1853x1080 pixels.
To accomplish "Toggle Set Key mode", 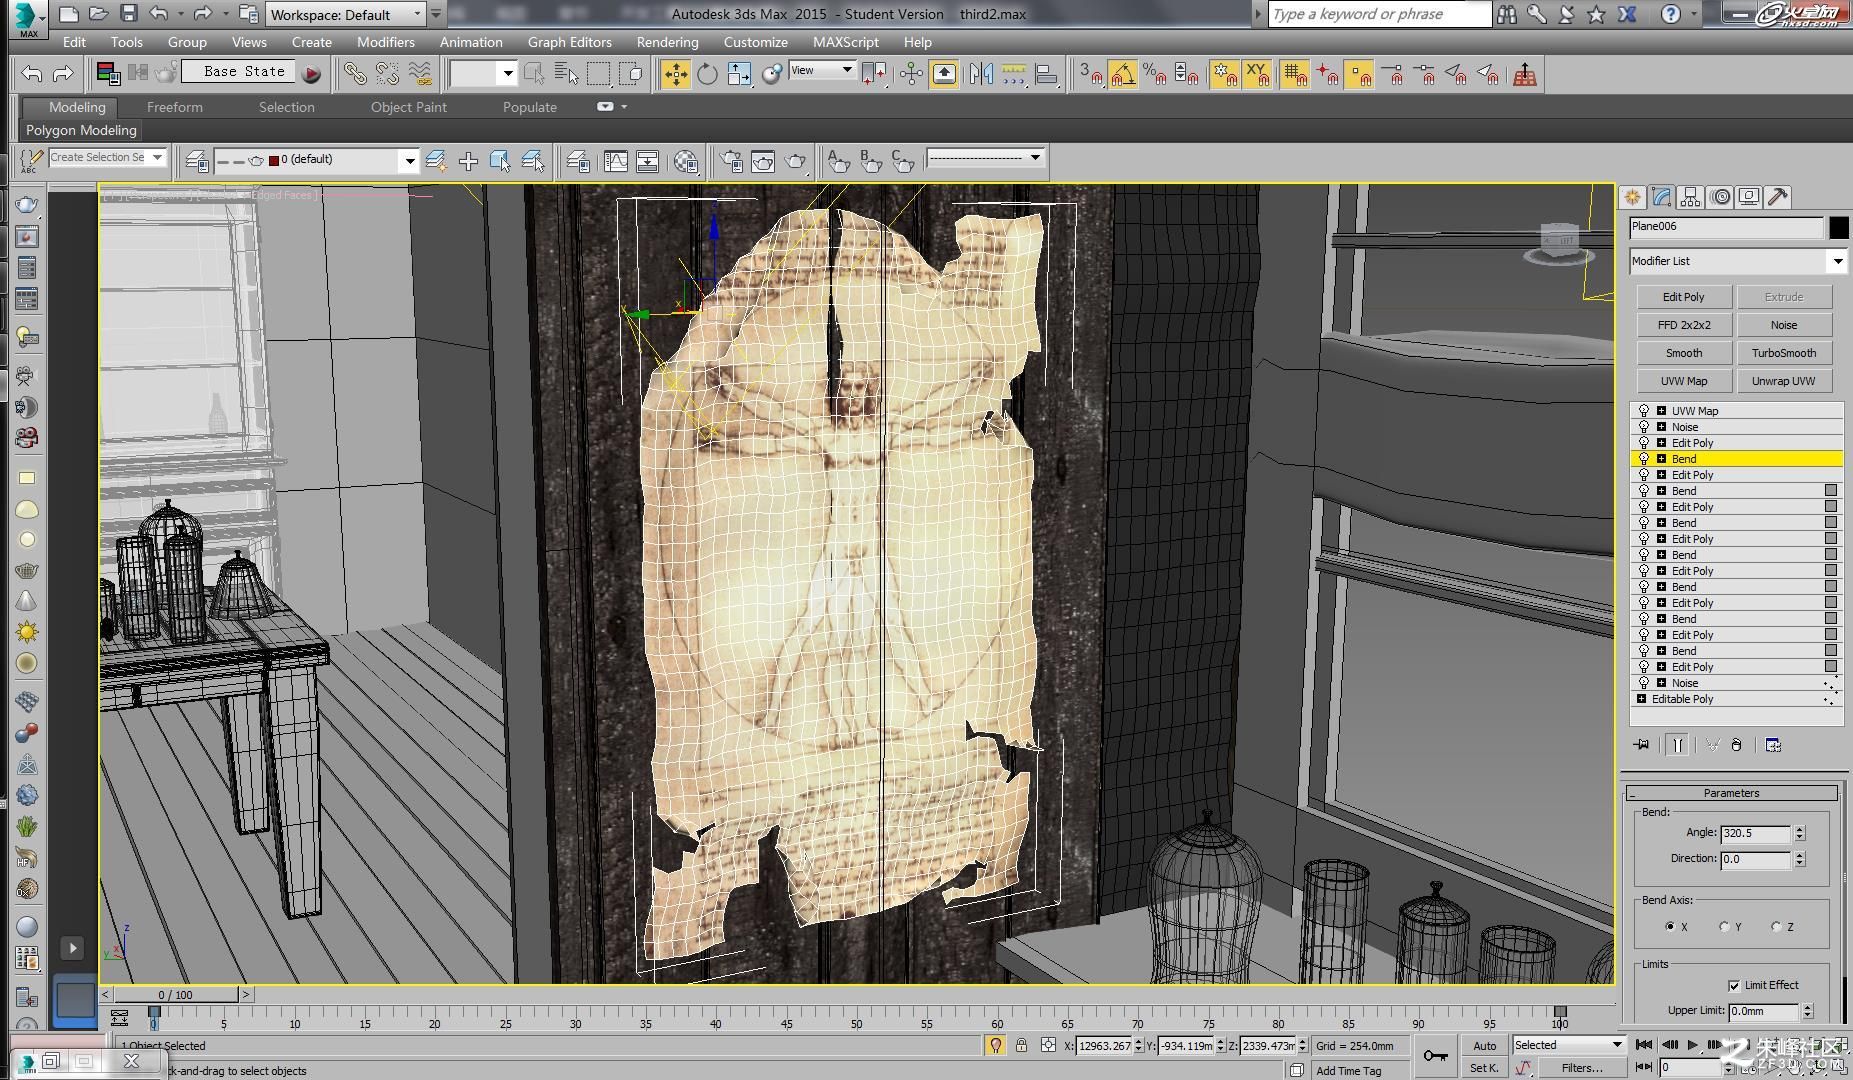I will tap(1484, 1068).
